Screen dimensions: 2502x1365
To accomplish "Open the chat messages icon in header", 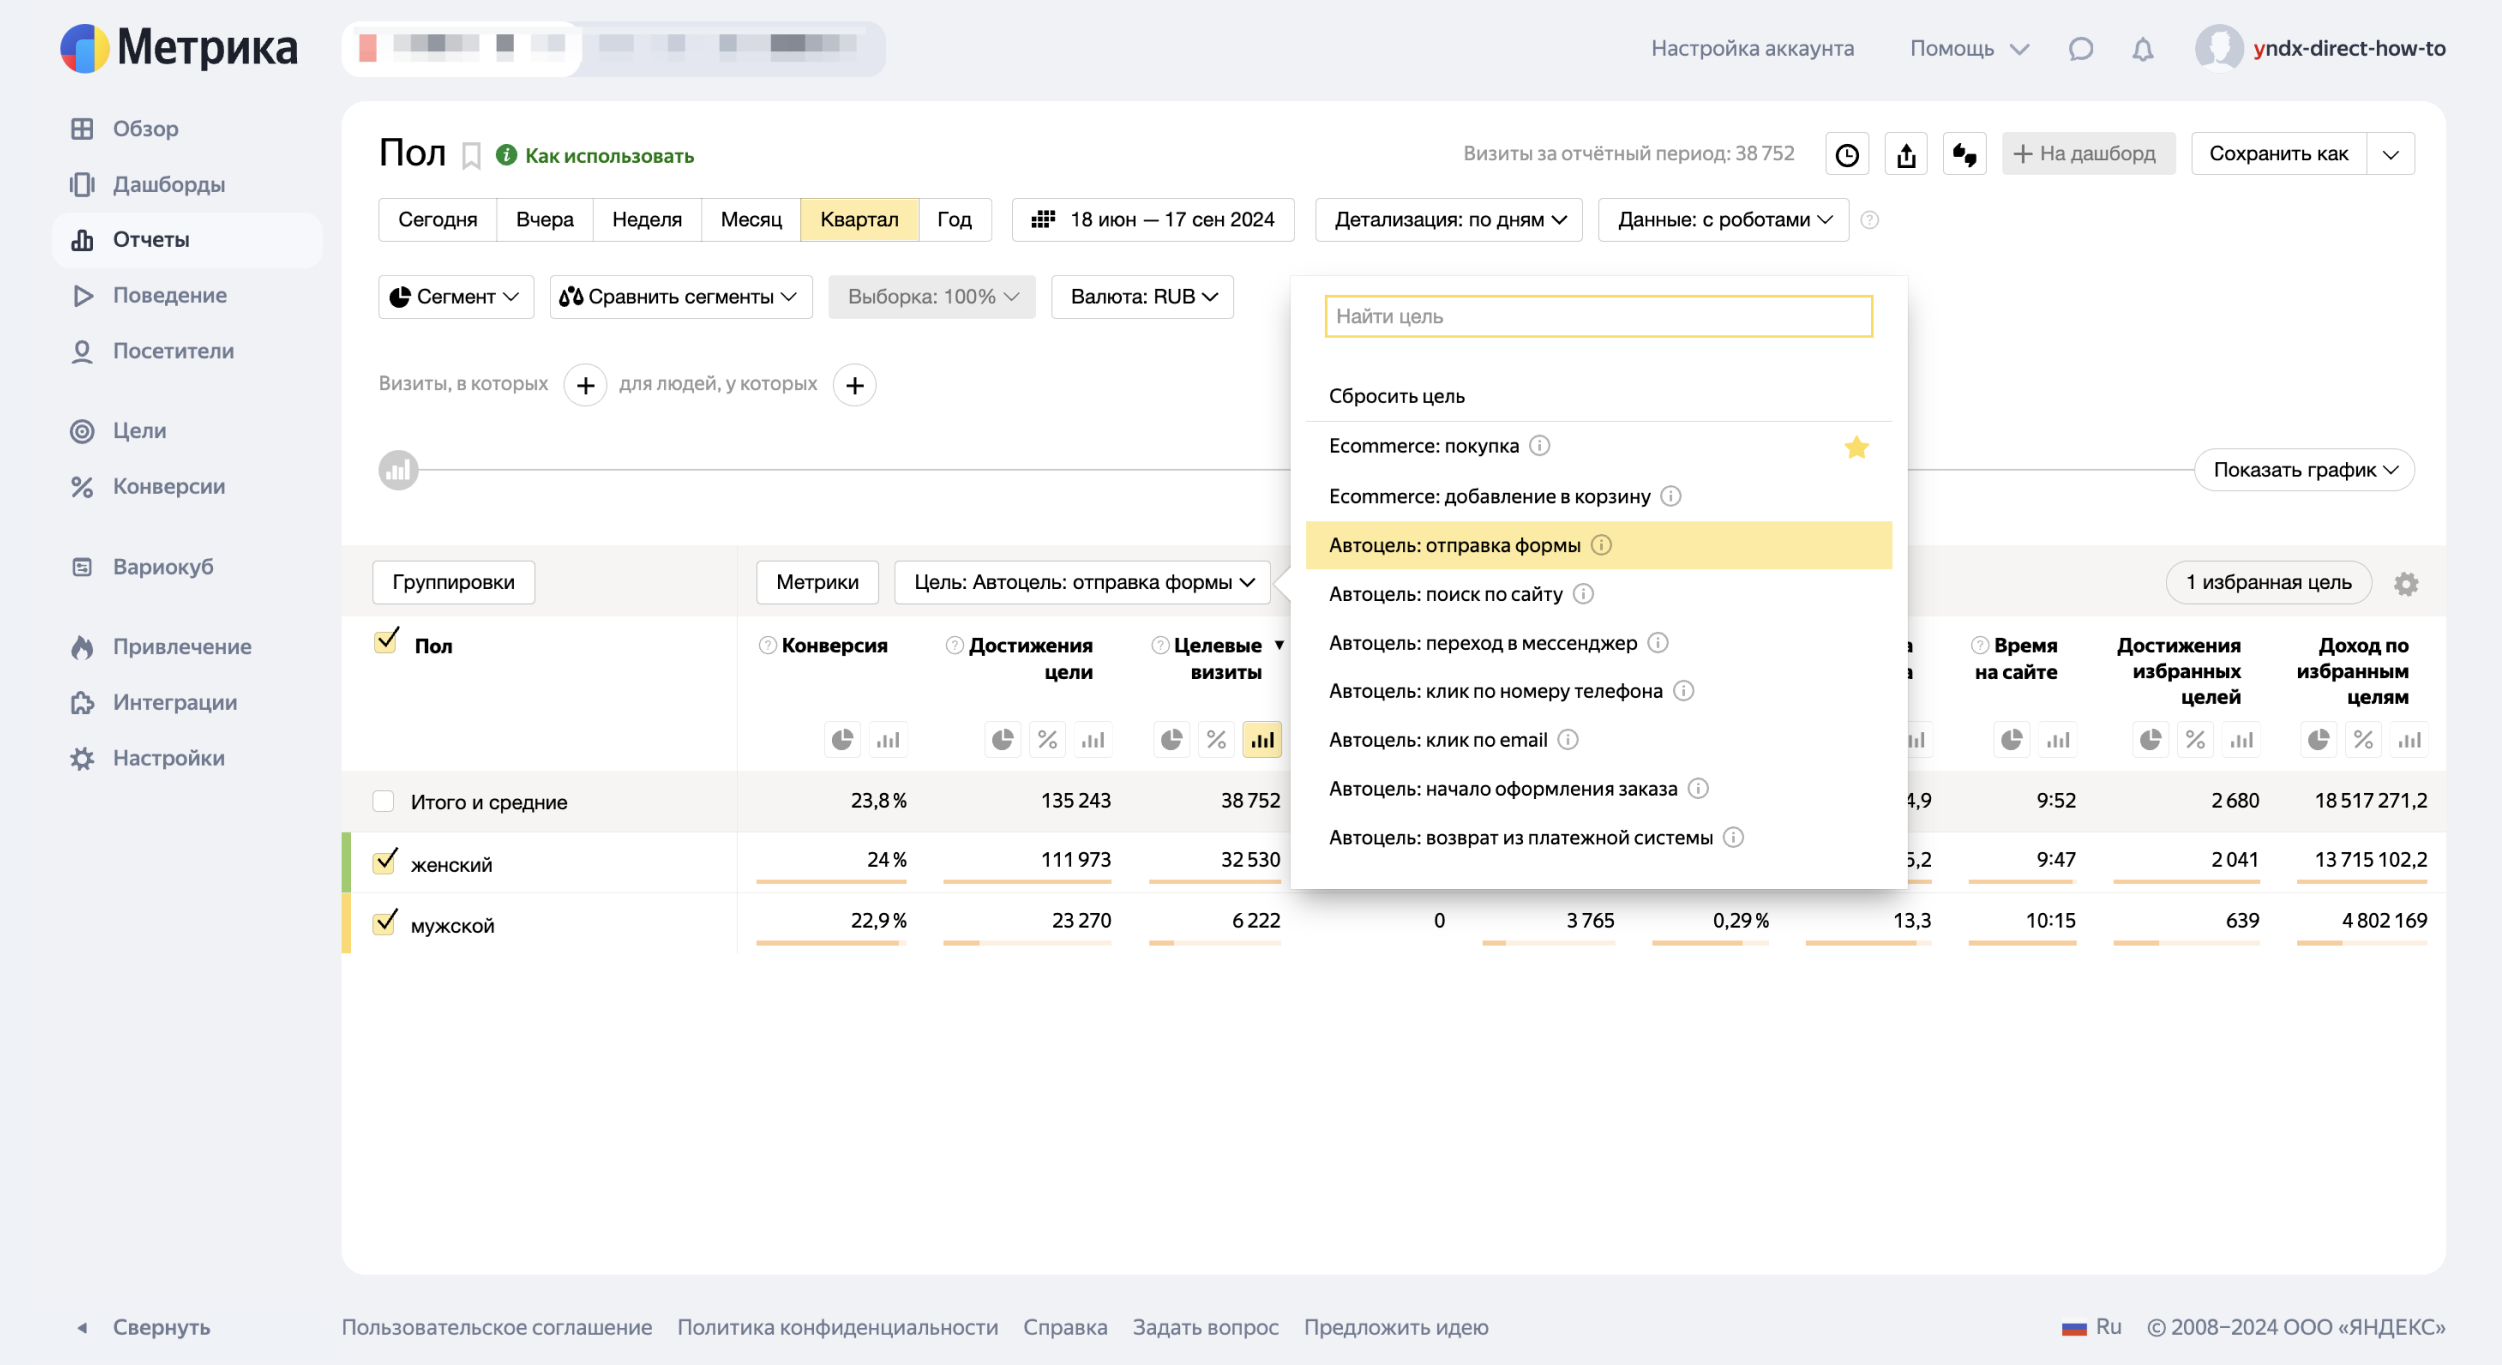I will click(2081, 49).
